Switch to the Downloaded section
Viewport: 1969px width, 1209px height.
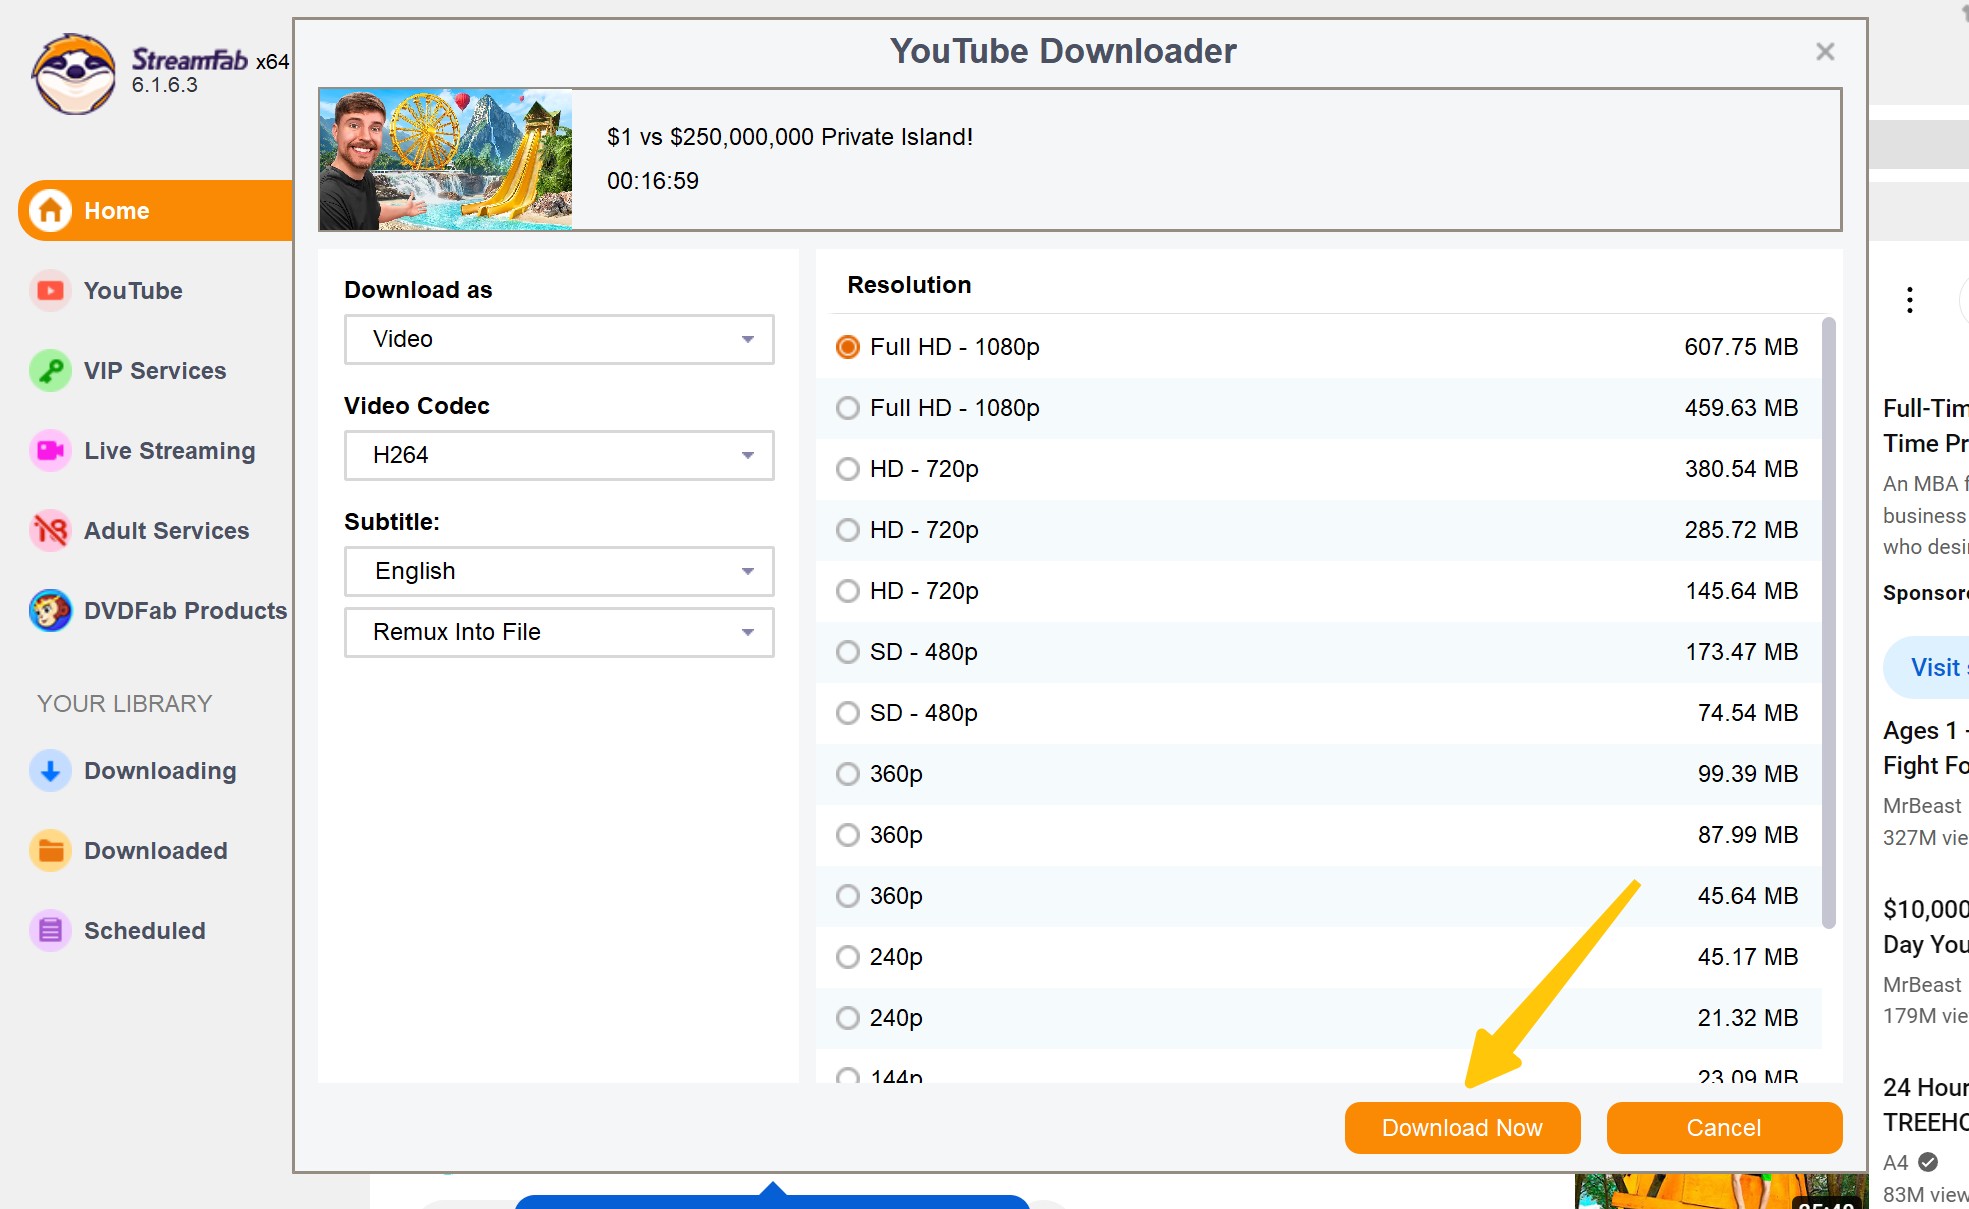(155, 850)
